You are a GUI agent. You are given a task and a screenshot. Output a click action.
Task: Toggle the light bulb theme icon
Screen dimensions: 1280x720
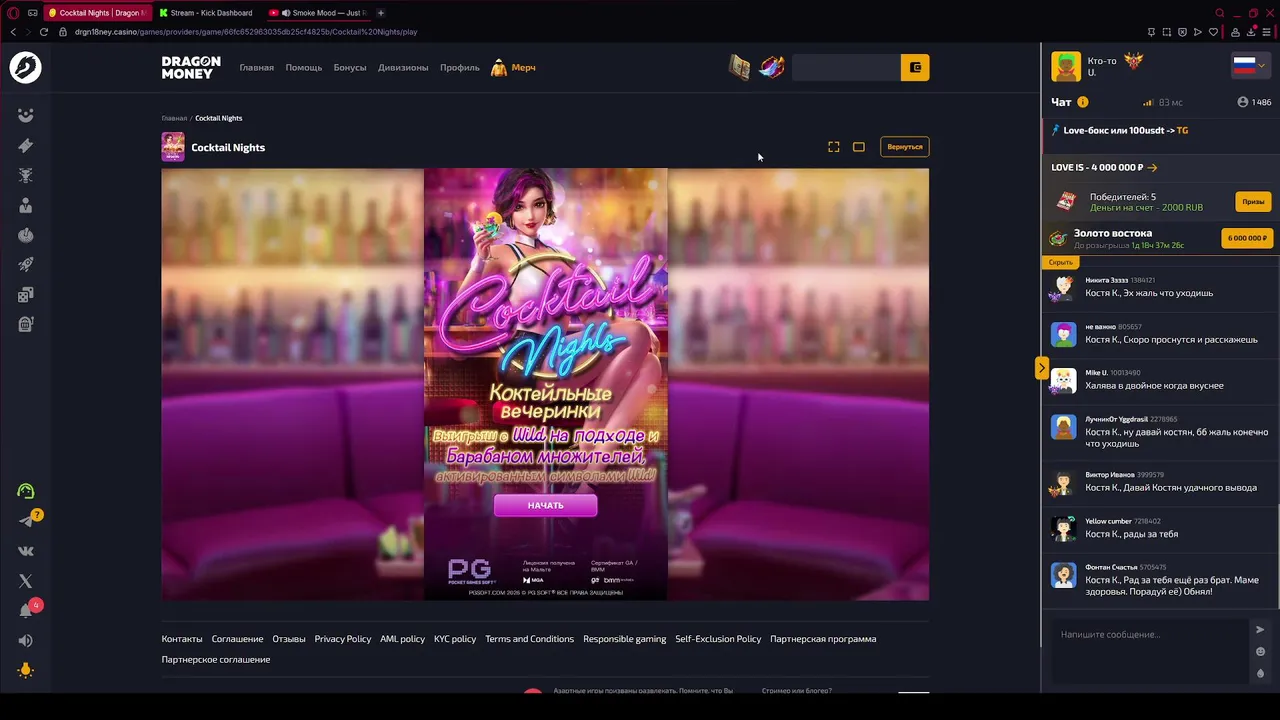(26, 671)
